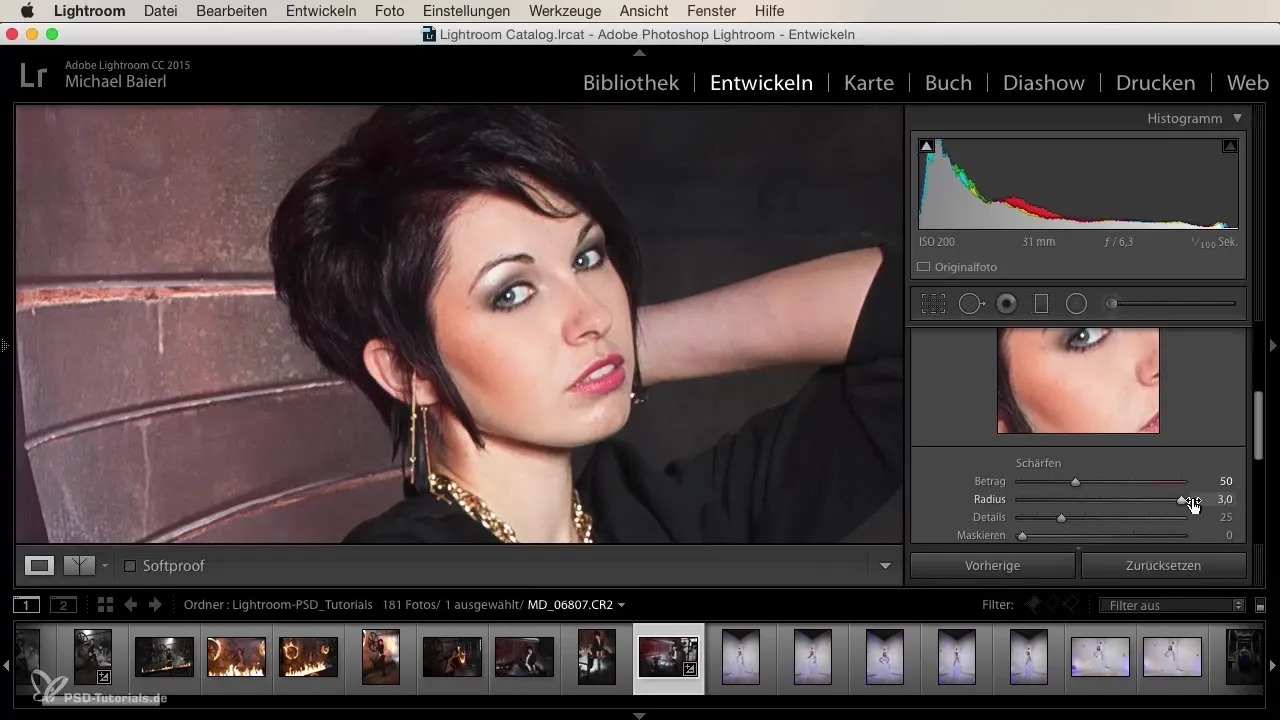This screenshot has height=720, width=1280.
Task: Click the Vorherige button
Action: click(992, 566)
